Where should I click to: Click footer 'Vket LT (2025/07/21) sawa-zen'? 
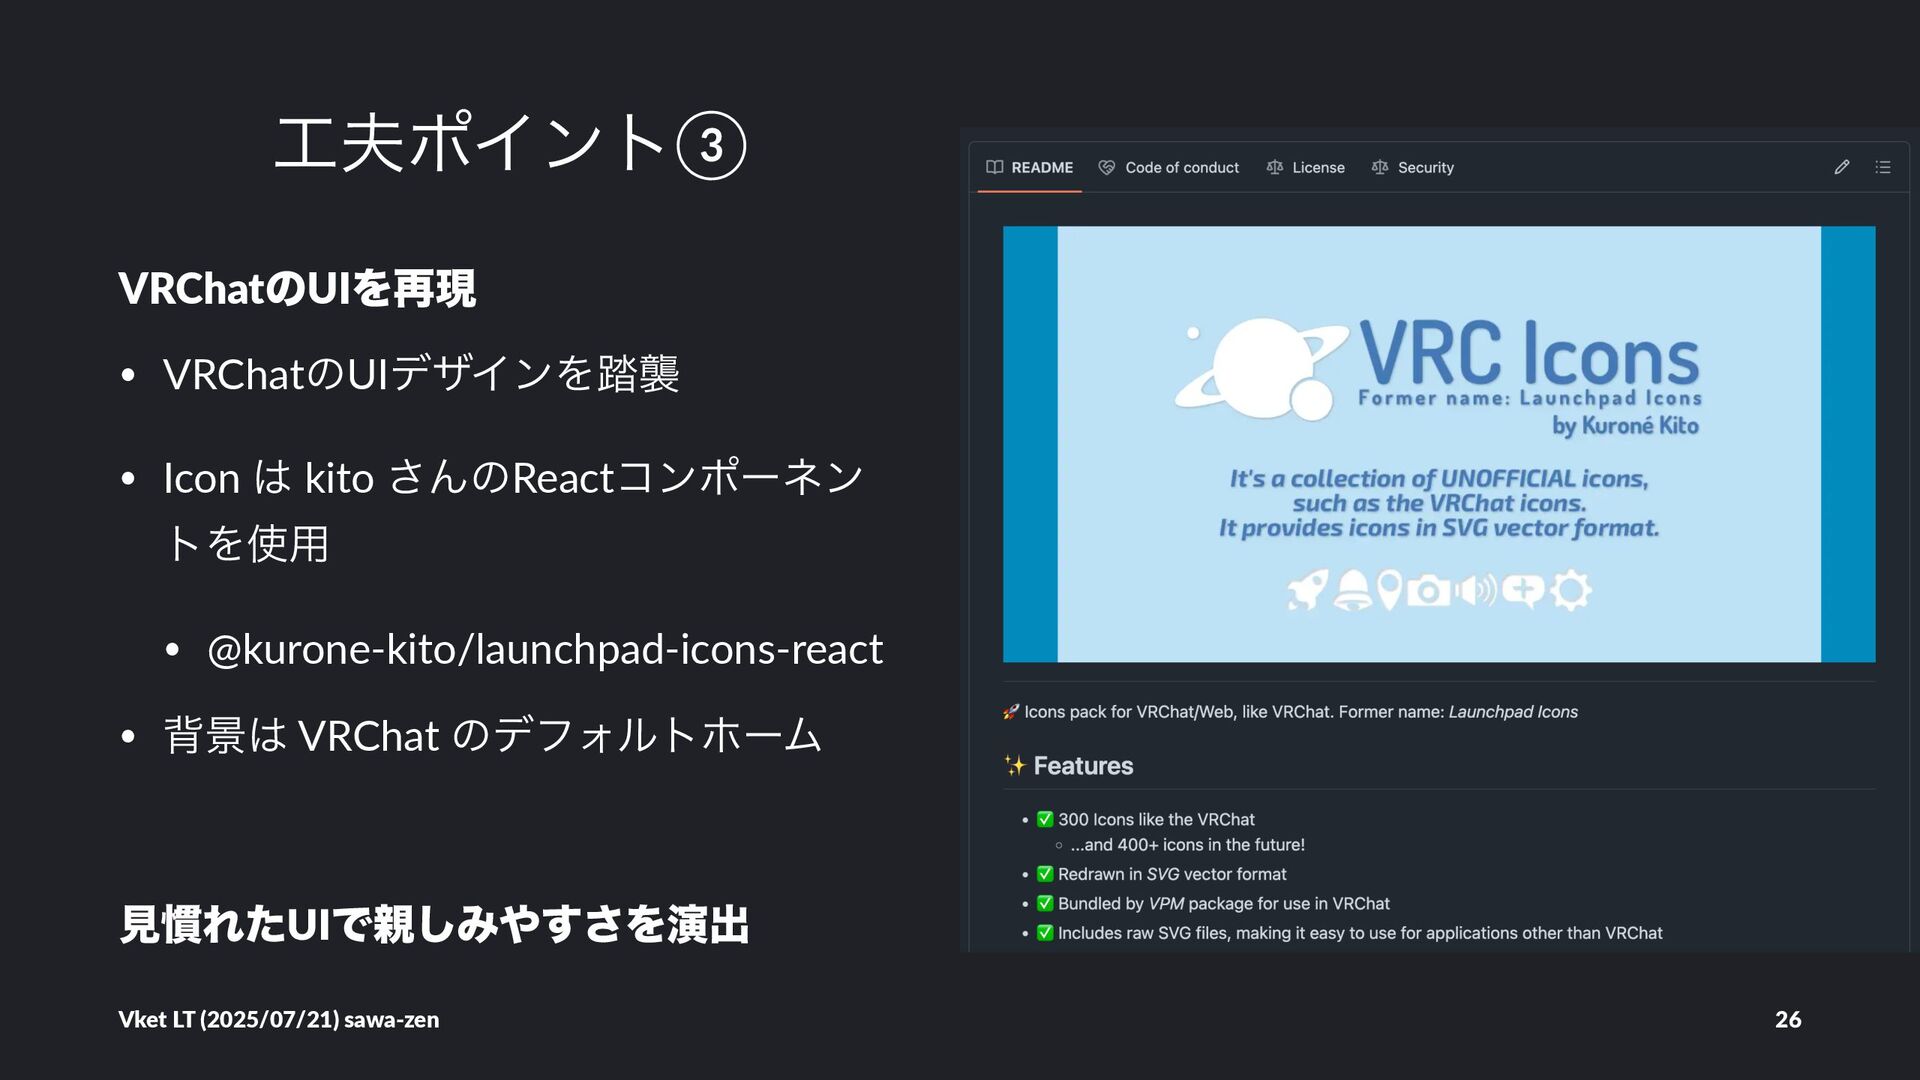(278, 1019)
